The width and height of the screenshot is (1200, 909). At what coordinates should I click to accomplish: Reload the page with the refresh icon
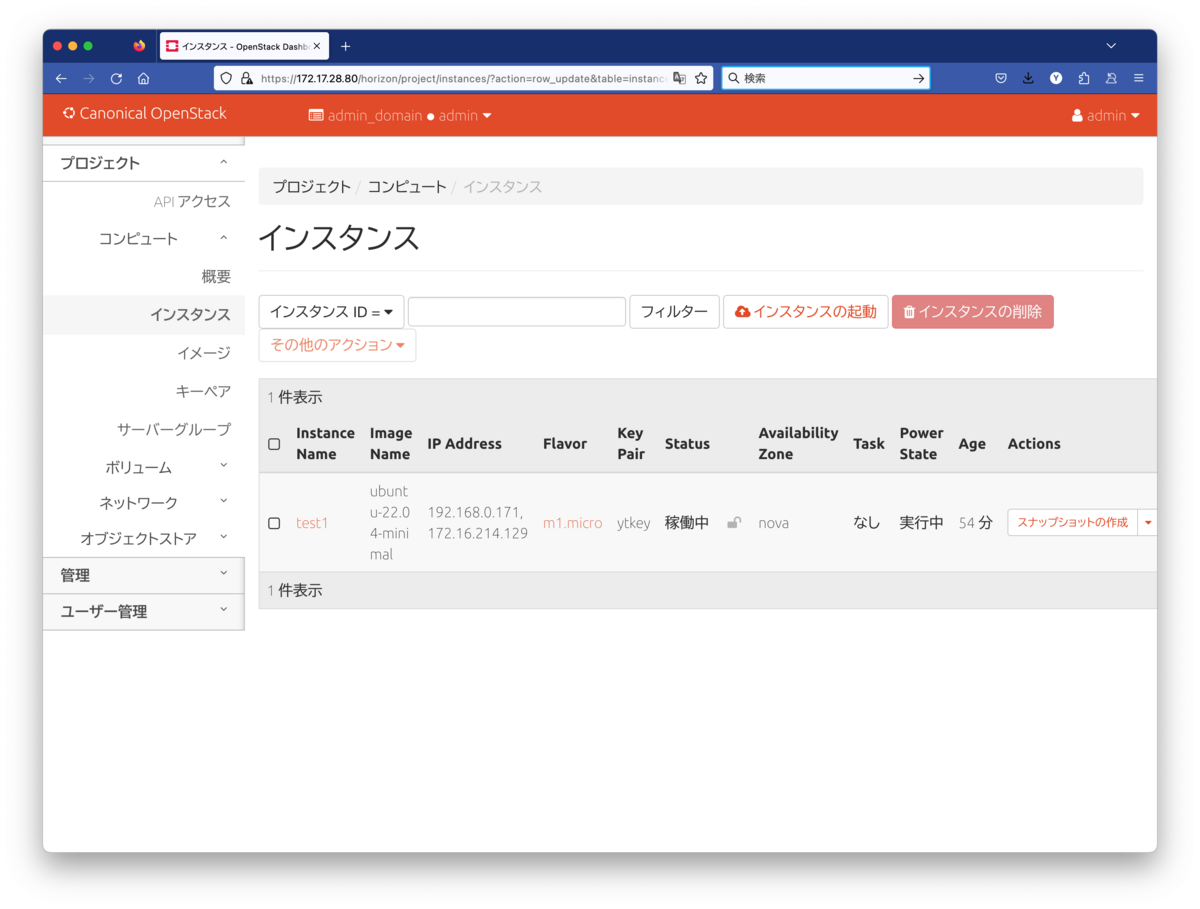pos(116,78)
